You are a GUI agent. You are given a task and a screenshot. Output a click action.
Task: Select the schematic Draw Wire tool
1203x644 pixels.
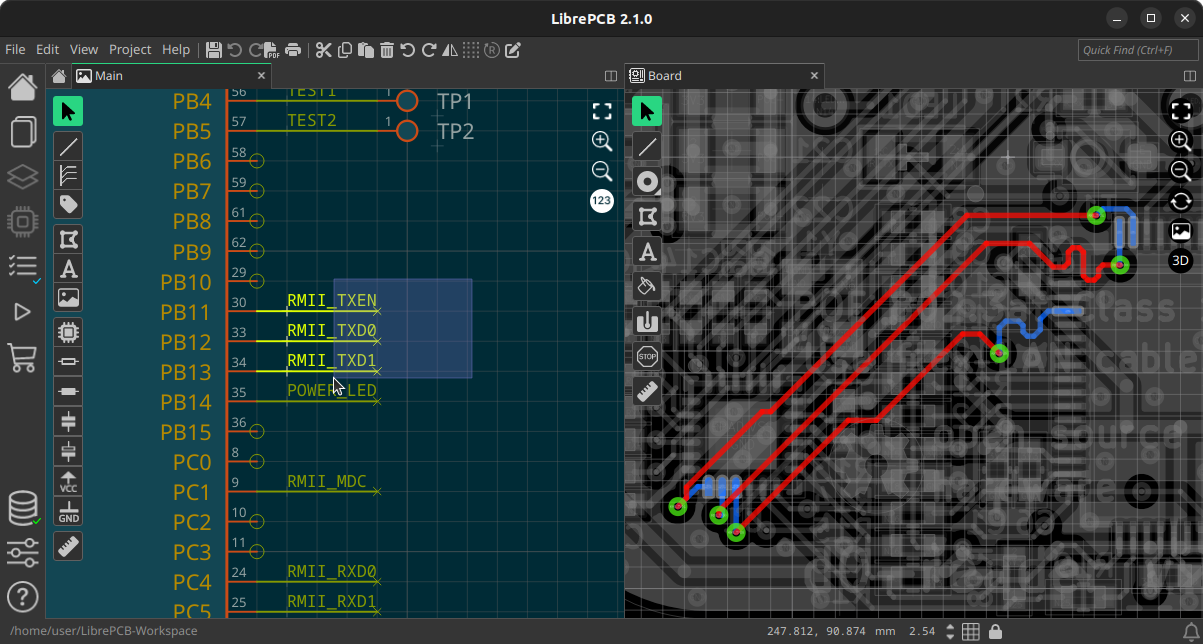pyautogui.click(x=68, y=146)
